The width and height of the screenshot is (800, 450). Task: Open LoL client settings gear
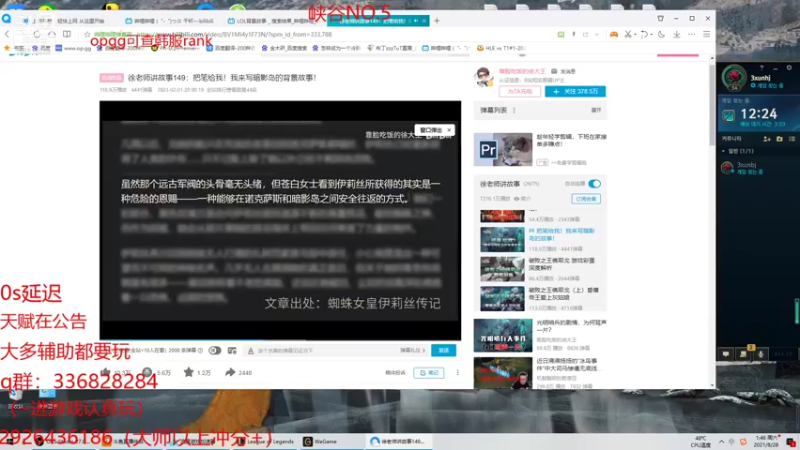(x=789, y=67)
